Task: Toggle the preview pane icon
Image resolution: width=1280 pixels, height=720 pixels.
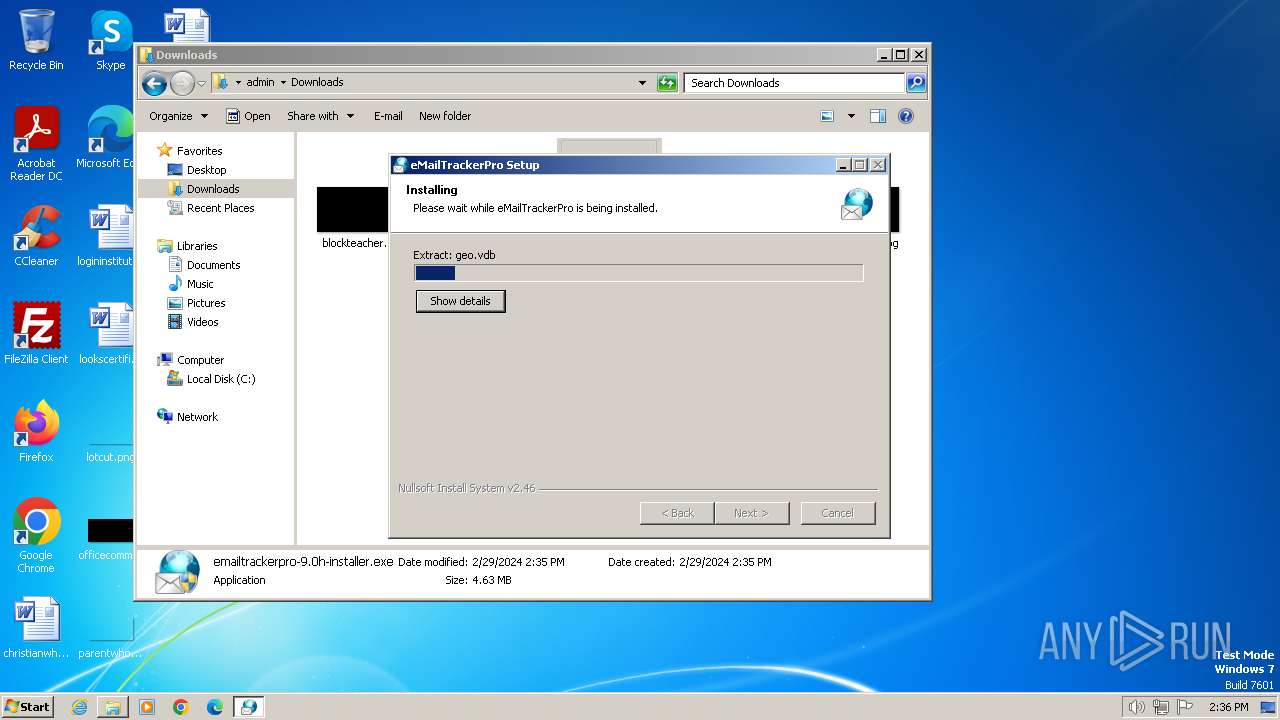Action: pyautogui.click(x=878, y=116)
